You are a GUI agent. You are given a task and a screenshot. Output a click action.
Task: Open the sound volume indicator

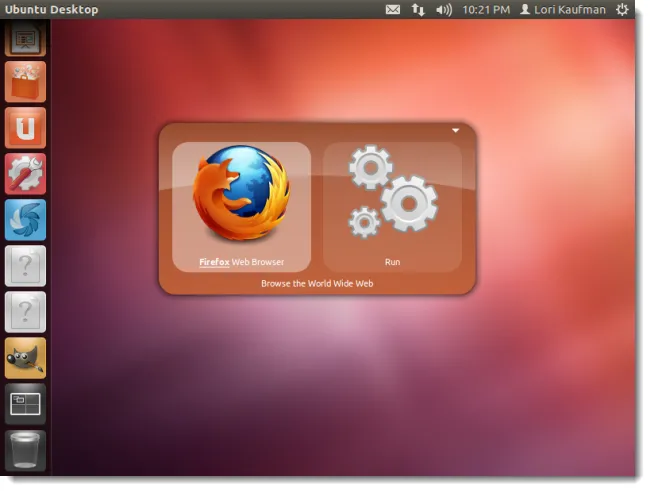[x=444, y=10]
